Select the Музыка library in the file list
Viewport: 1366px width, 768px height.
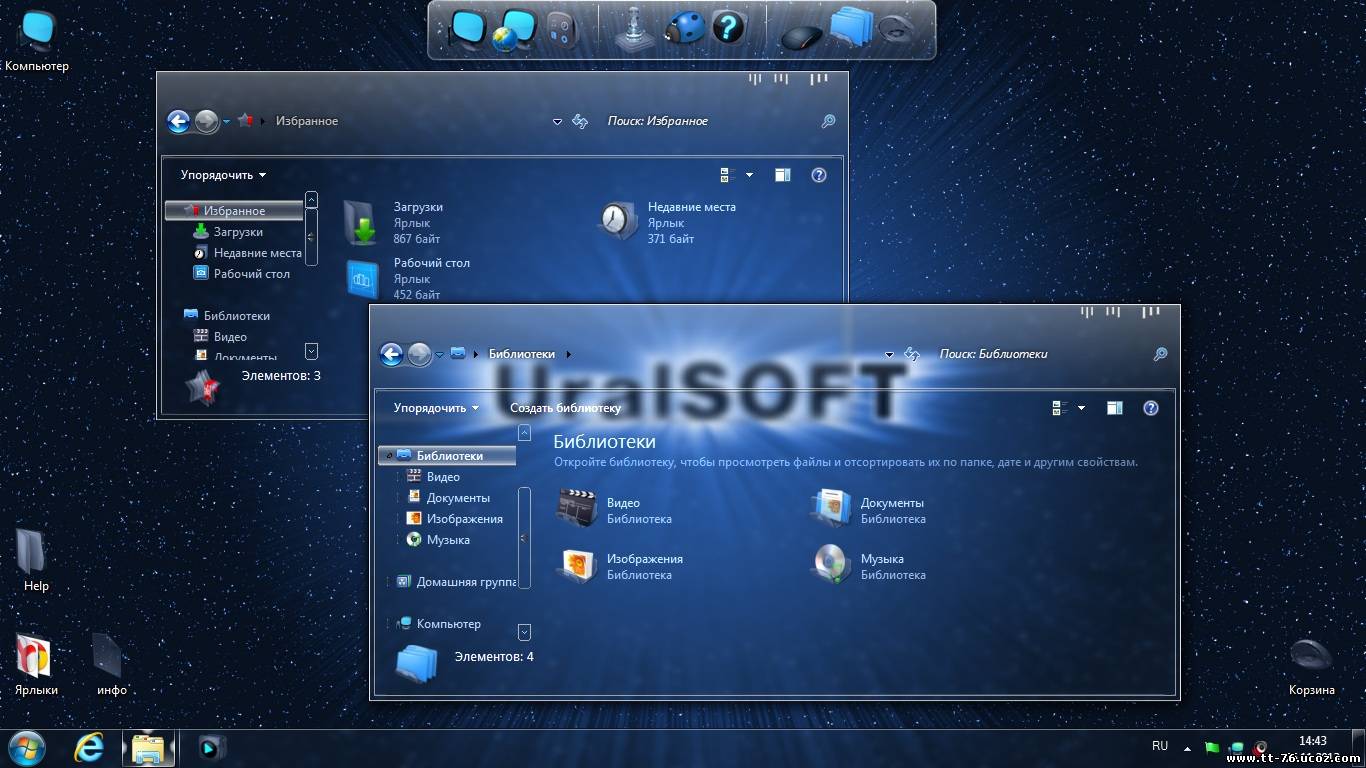point(868,566)
